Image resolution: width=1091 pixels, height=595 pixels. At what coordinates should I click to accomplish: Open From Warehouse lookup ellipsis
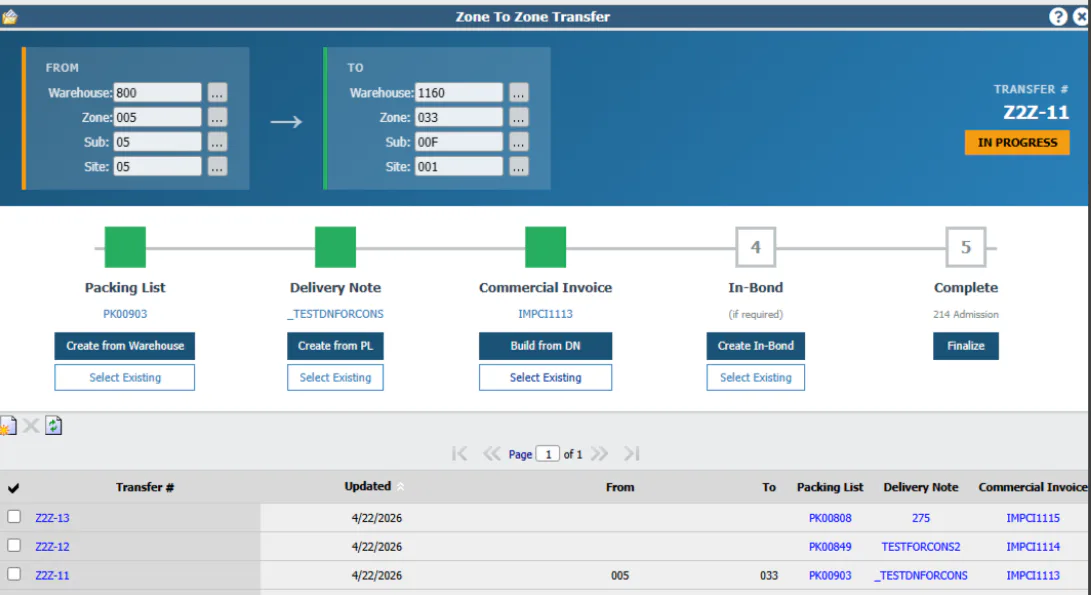coord(217,93)
